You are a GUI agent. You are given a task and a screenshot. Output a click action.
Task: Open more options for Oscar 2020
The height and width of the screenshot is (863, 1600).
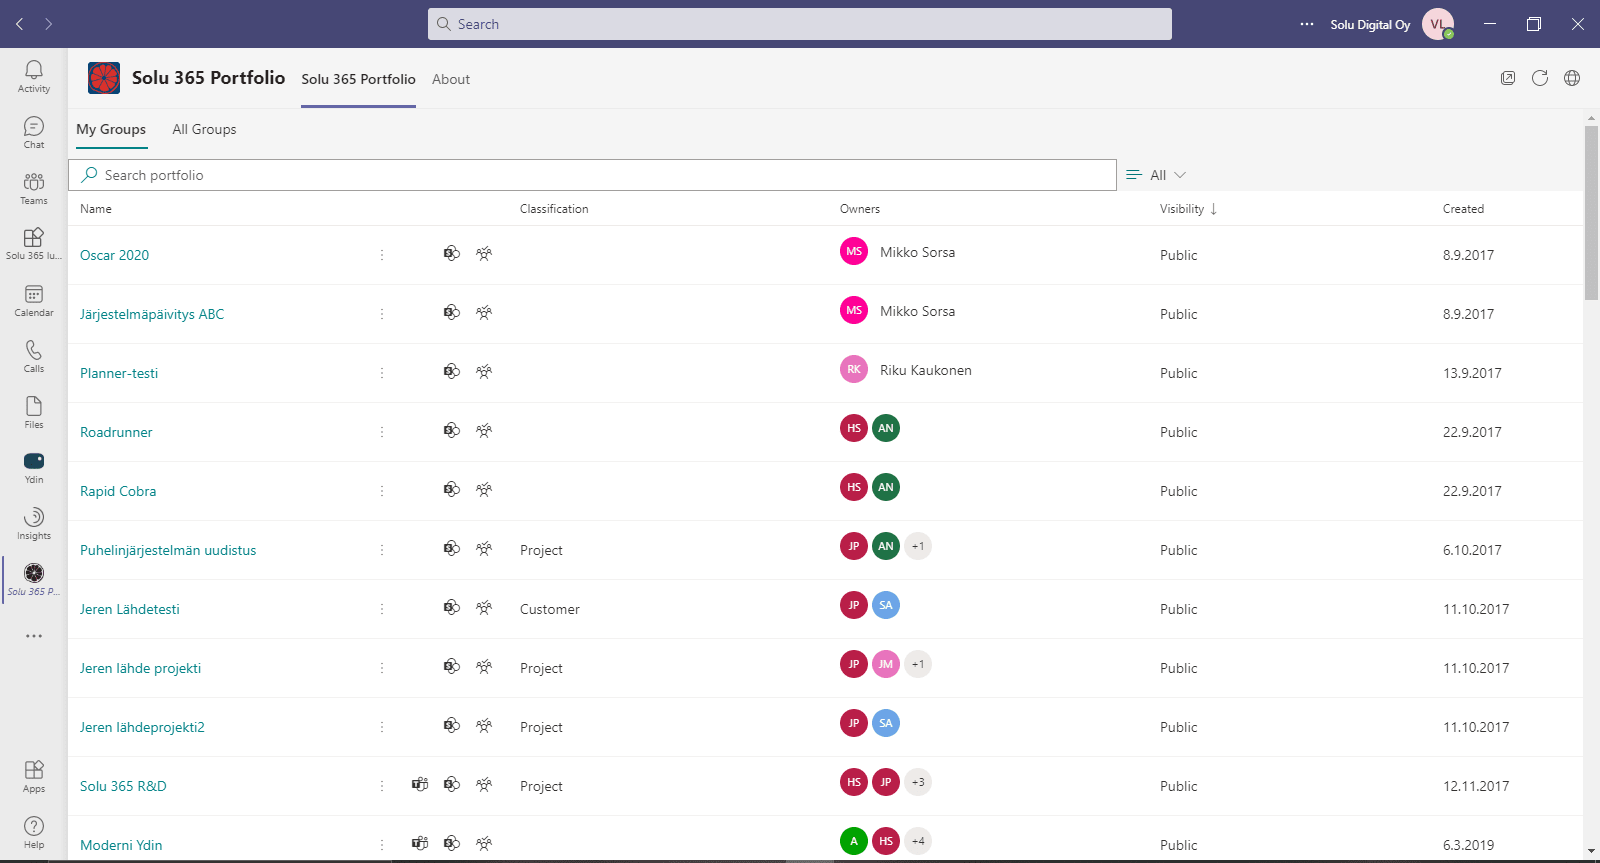382,255
